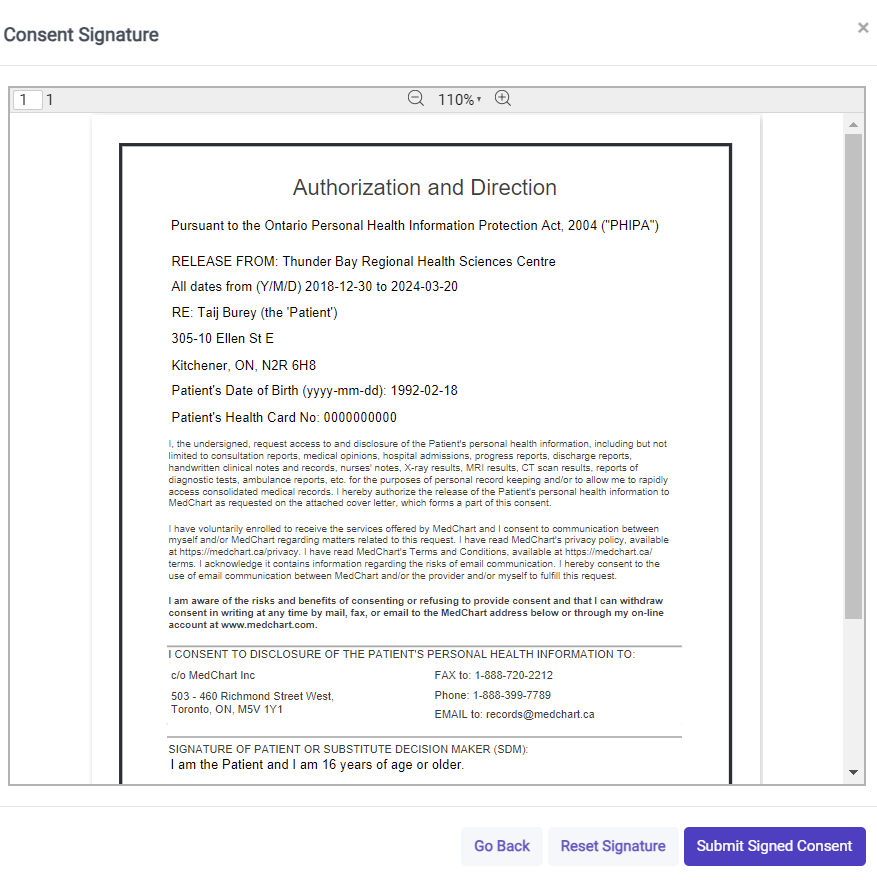The image size is (877, 880).
Task: Click the 'EMAIL to: records@medchart.ca' text
Action: tap(515, 714)
